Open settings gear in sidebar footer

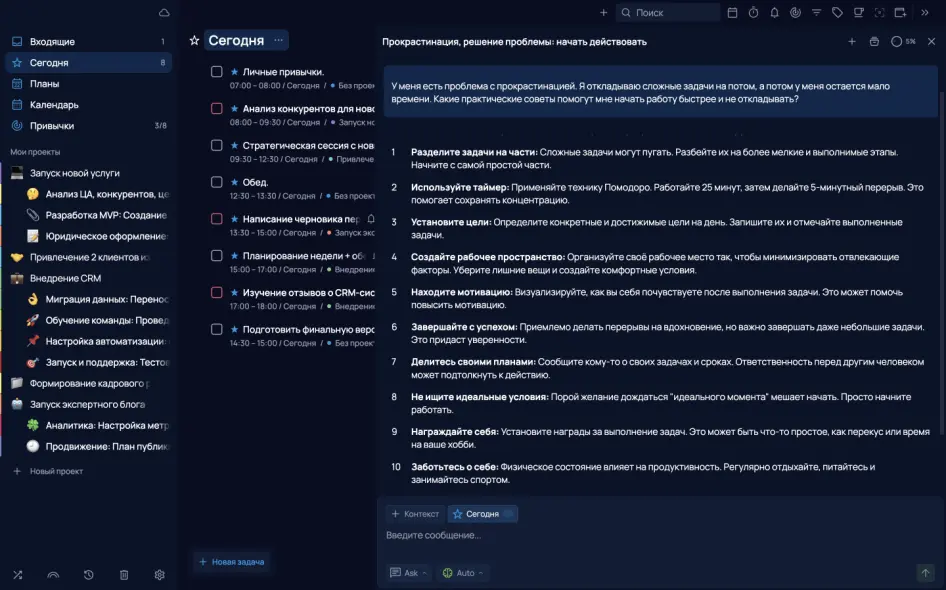pyautogui.click(x=159, y=575)
